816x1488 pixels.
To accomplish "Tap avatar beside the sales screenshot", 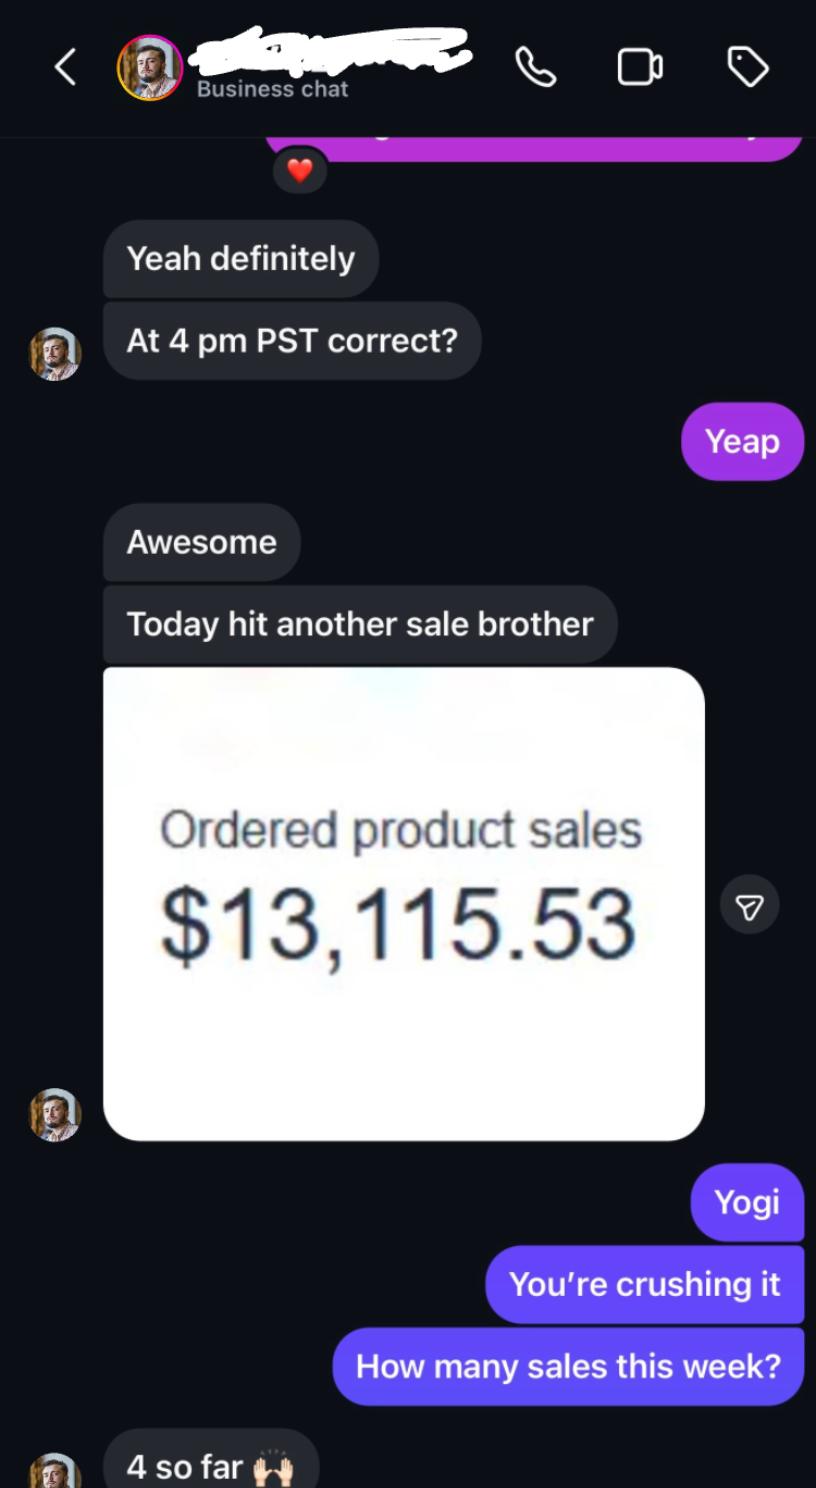I will pos(55,1114).
